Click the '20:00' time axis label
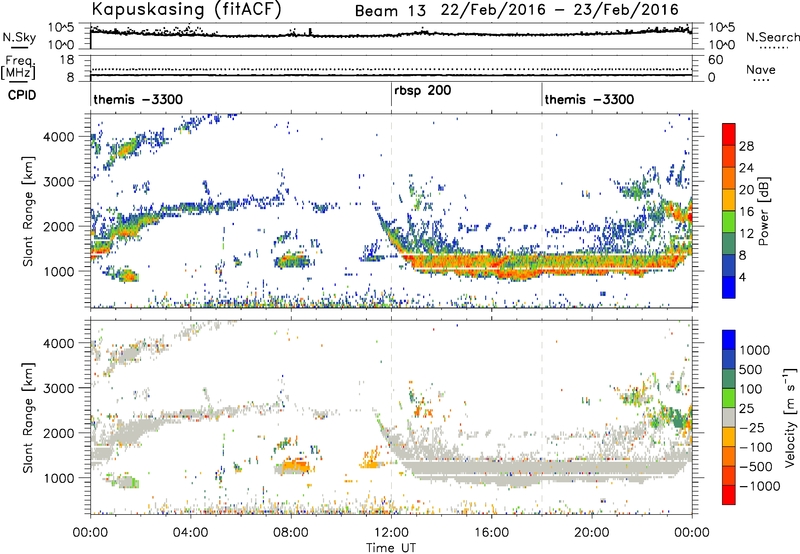800x554 pixels. click(592, 533)
